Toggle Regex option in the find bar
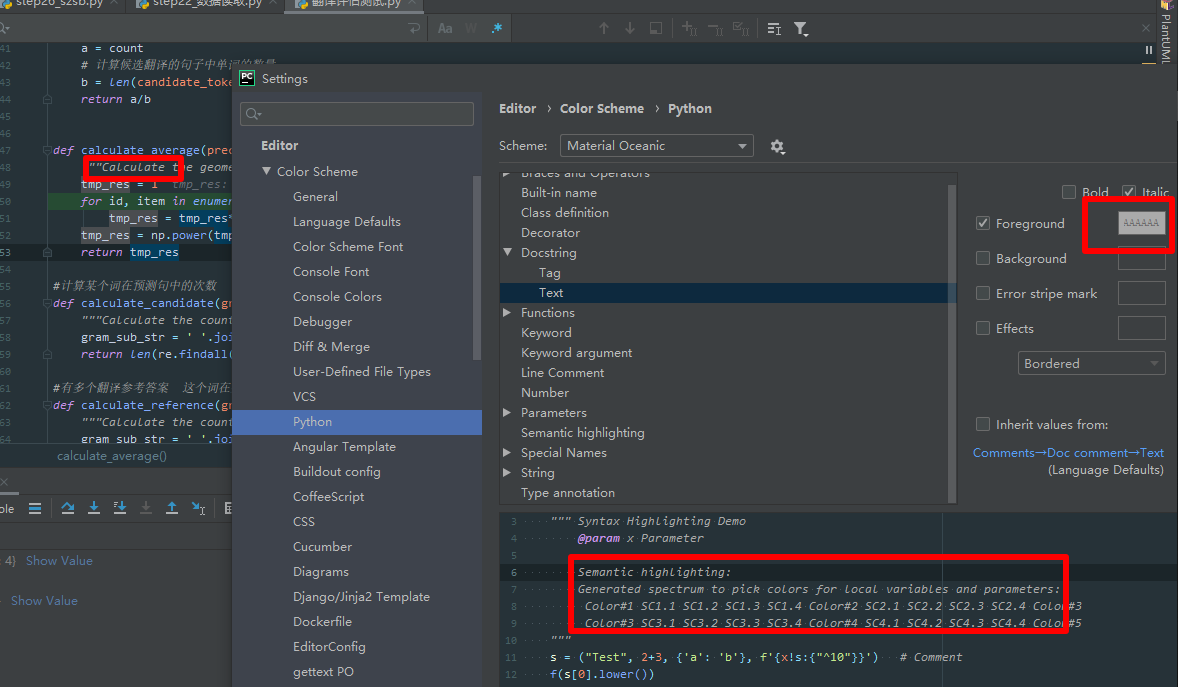This screenshot has width=1178, height=687. coord(497,29)
